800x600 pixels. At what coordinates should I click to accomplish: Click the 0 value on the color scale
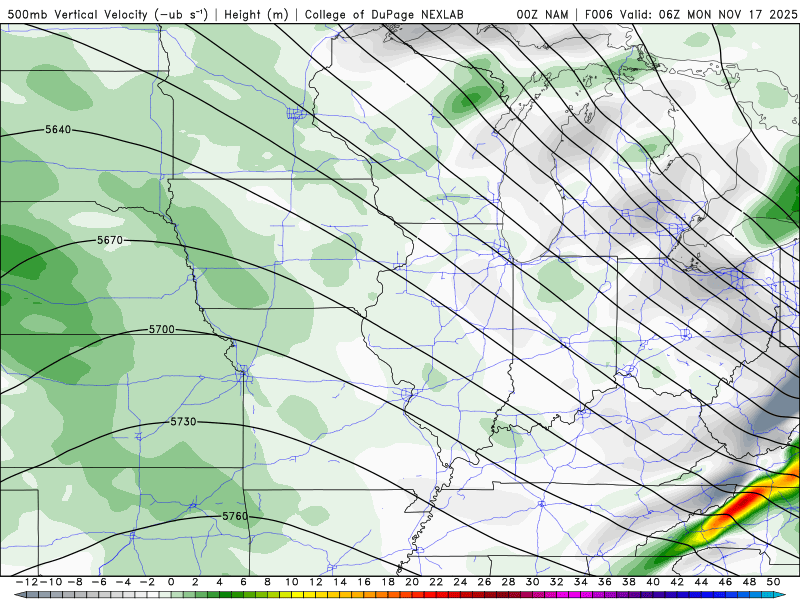point(171,582)
